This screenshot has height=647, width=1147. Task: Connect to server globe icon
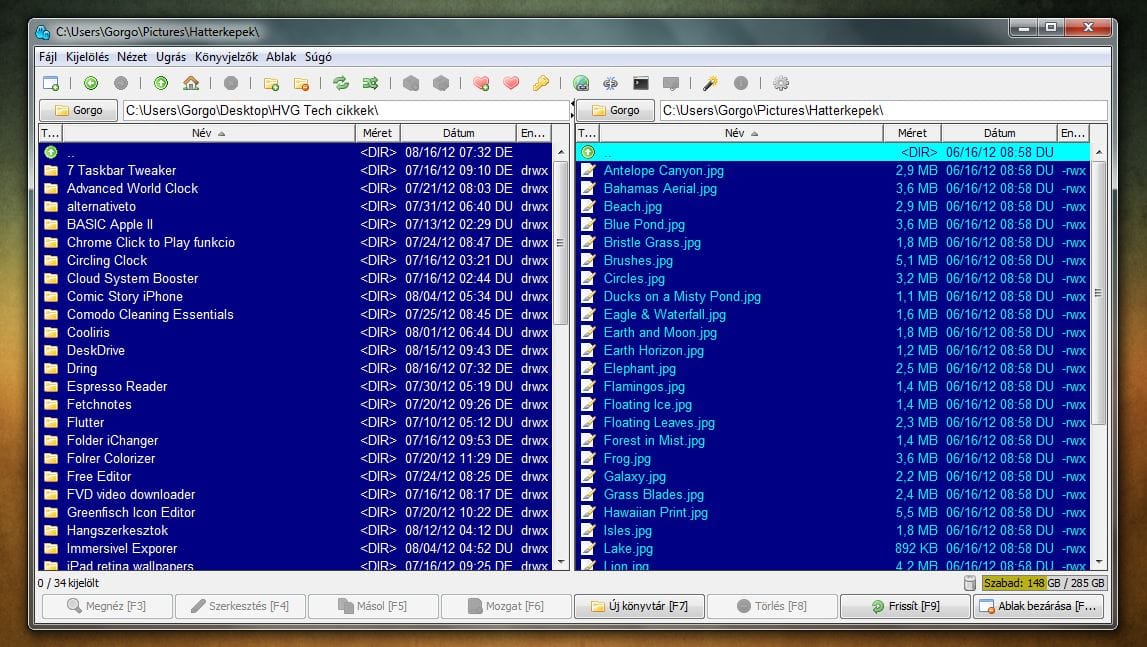pos(581,83)
